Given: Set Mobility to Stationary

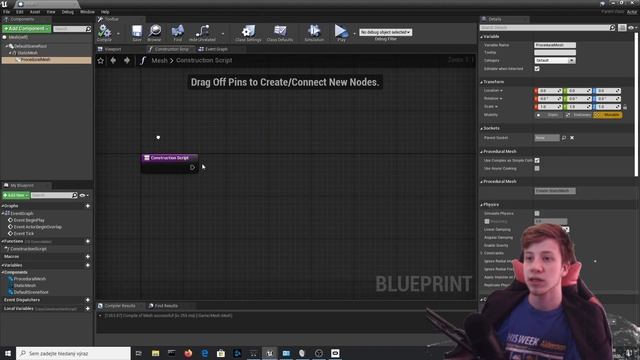Looking at the screenshot, I should (578, 115).
